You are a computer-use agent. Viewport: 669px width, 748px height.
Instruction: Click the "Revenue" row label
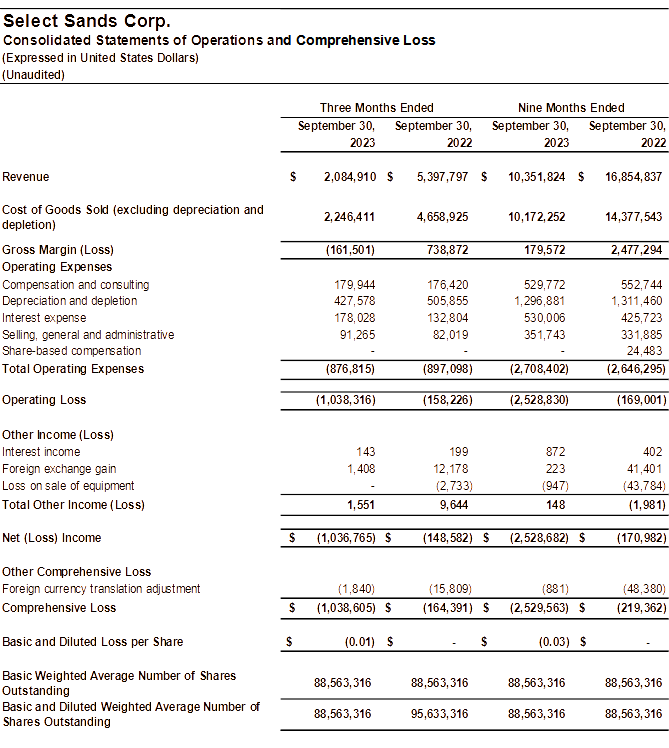(x=26, y=177)
